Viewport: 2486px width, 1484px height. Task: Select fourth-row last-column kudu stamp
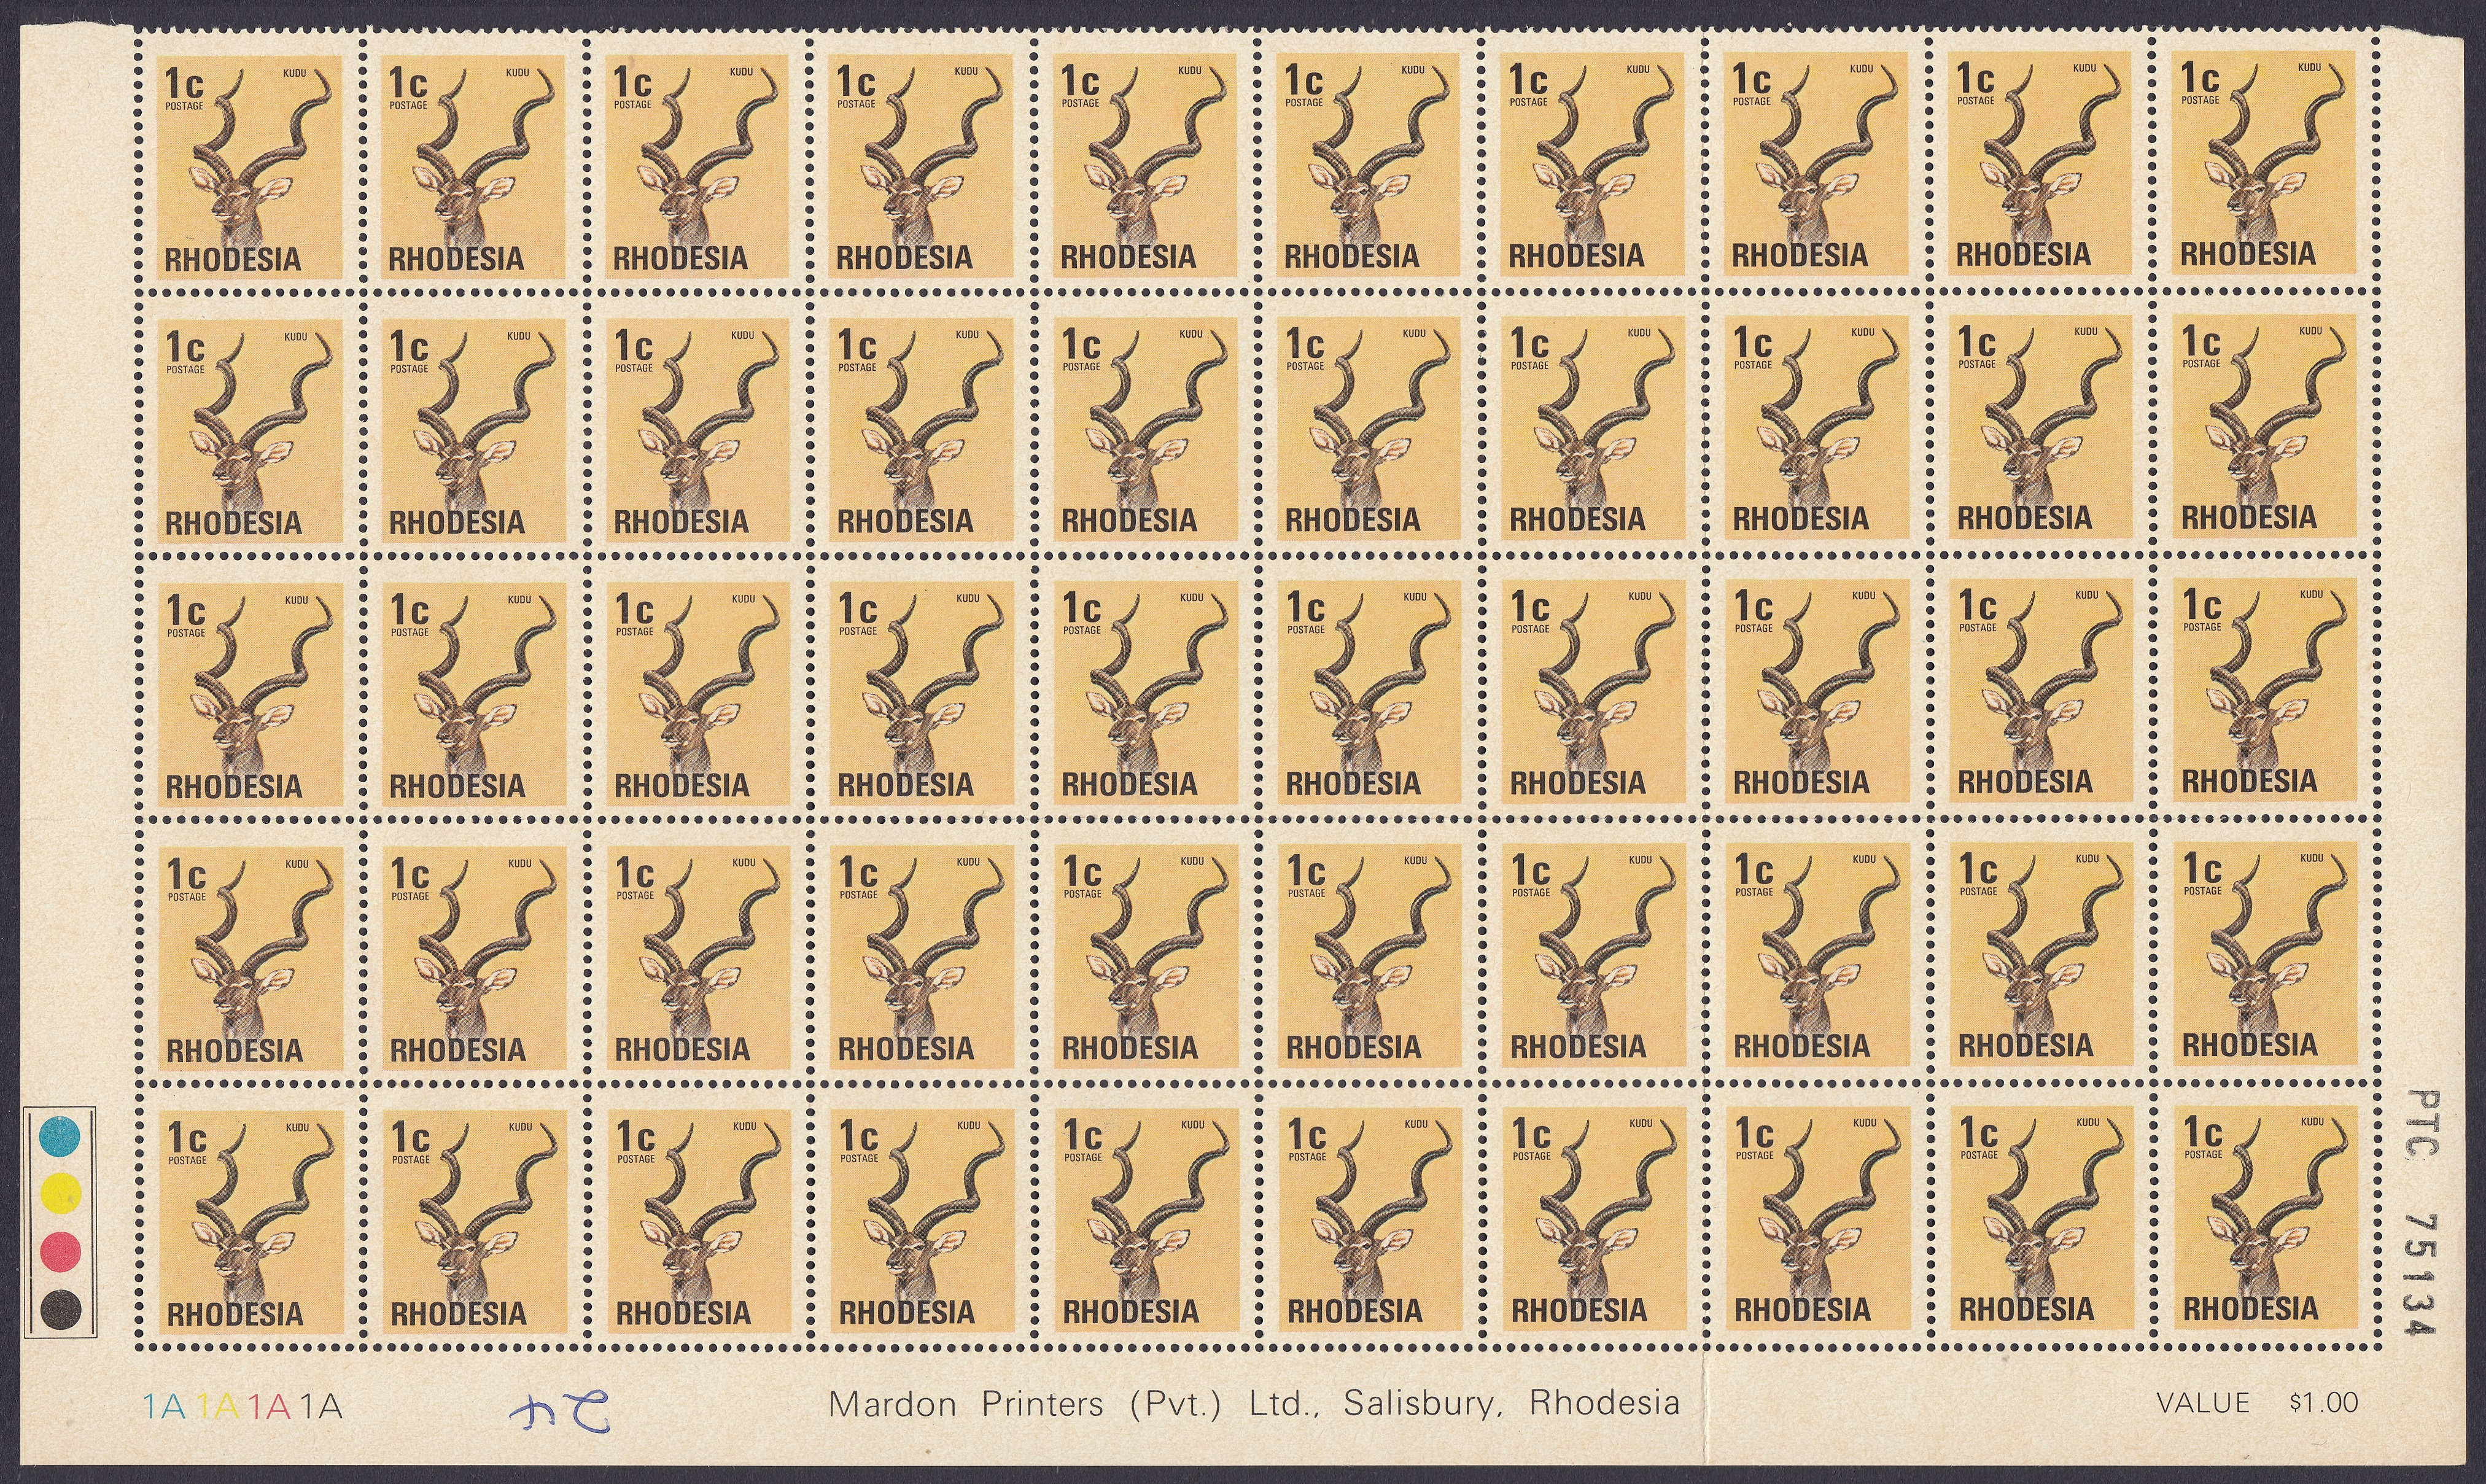click(2266, 953)
